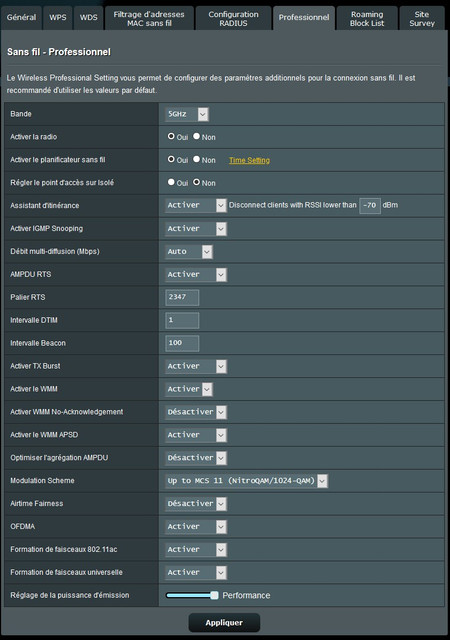Open Activer IGMP Snooping dropdown
This screenshot has width=450, height=640.
pyautogui.click(x=196, y=229)
